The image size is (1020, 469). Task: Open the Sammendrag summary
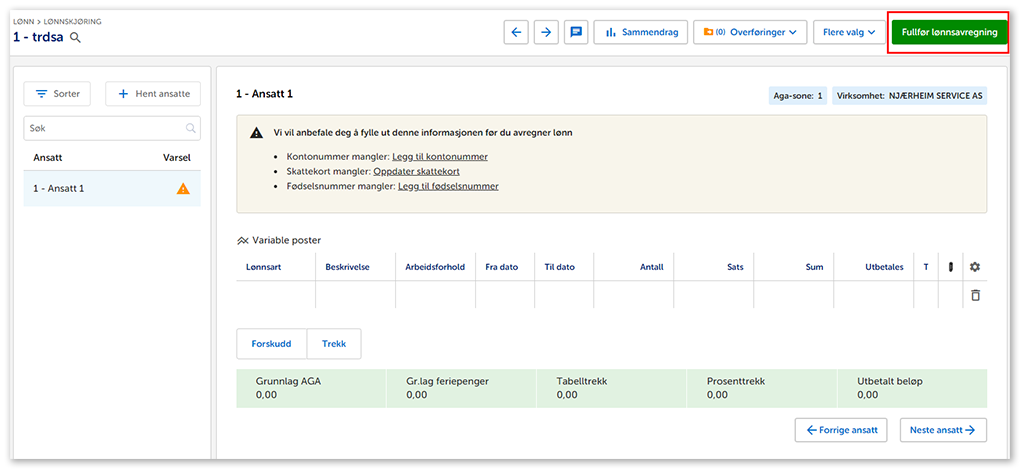(x=640, y=32)
